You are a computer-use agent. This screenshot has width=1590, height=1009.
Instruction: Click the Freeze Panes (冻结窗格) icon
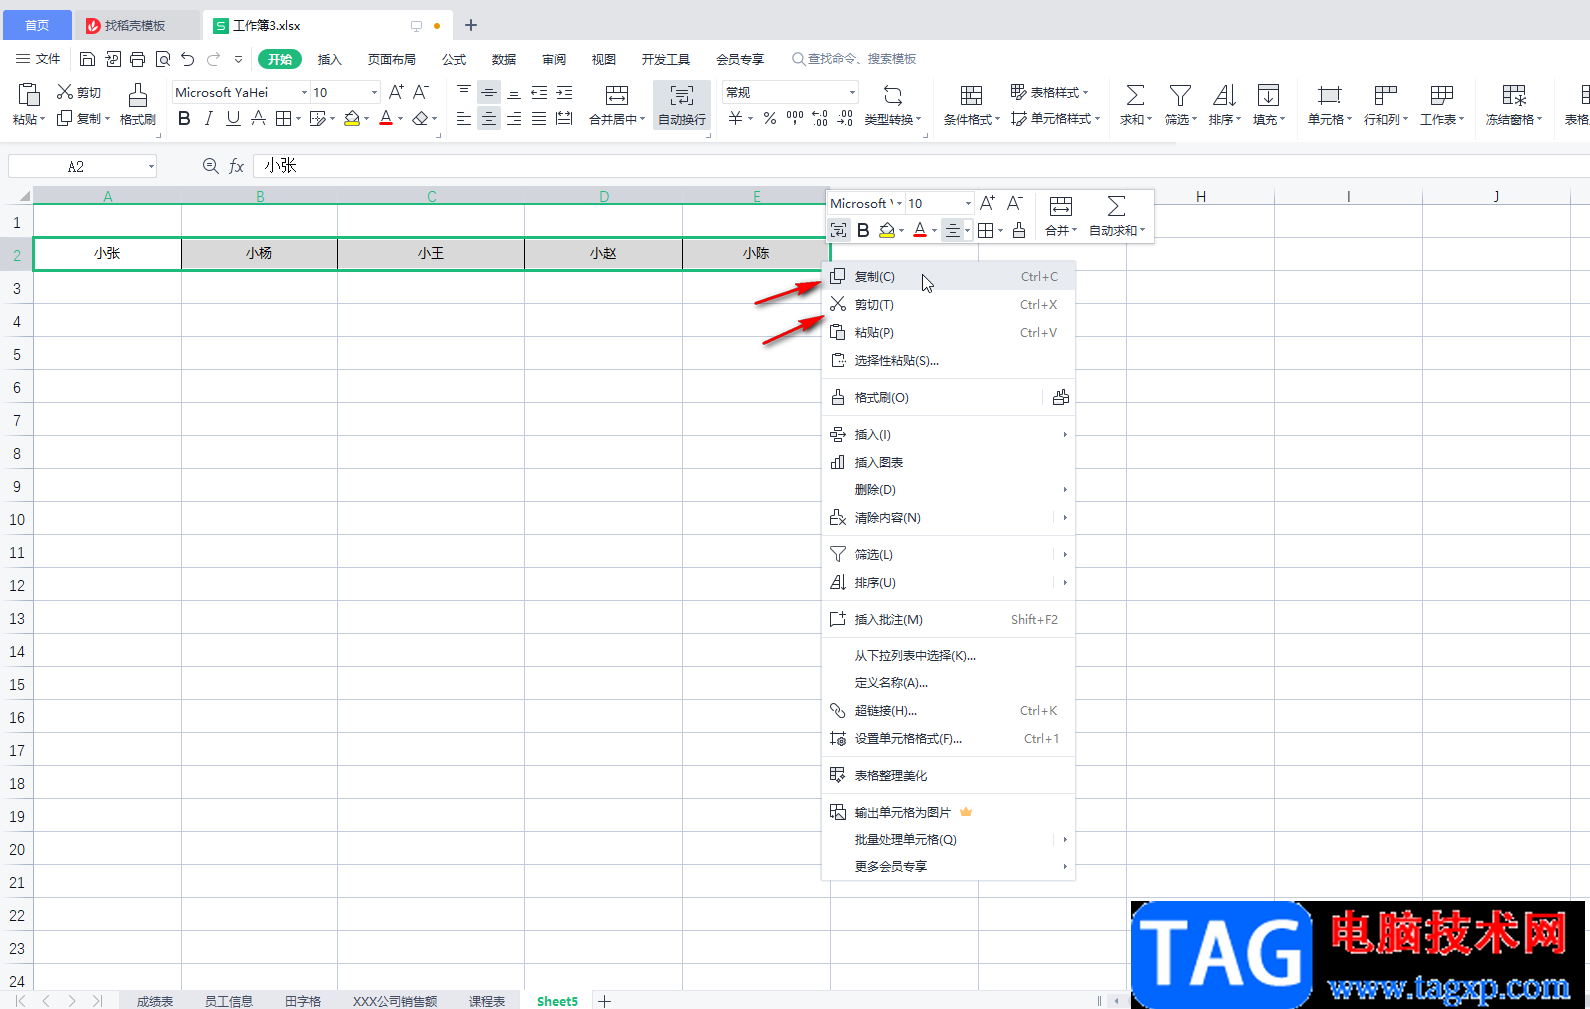(x=1514, y=95)
